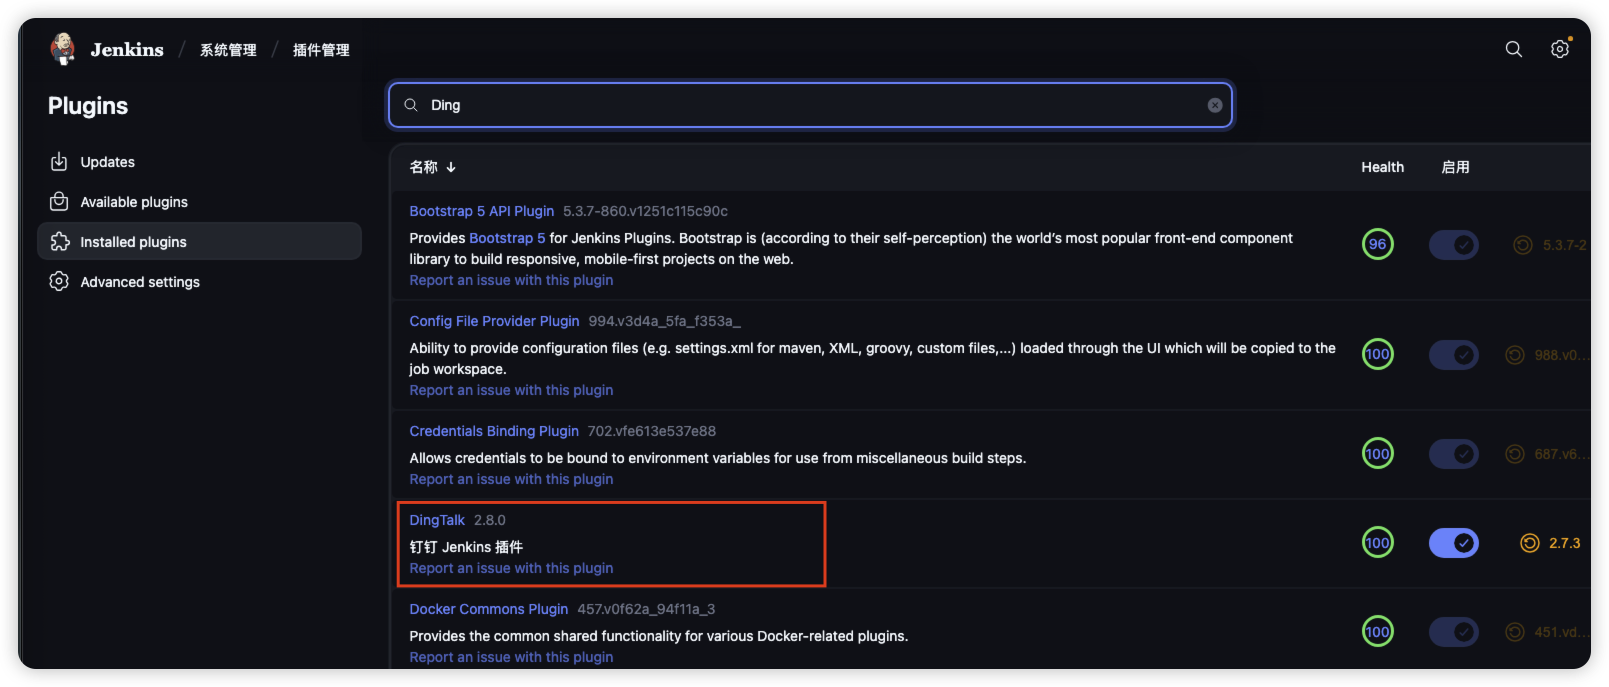
Task: Toggle the Credentials Binding Plugin enable switch
Action: (x=1454, y=454)
